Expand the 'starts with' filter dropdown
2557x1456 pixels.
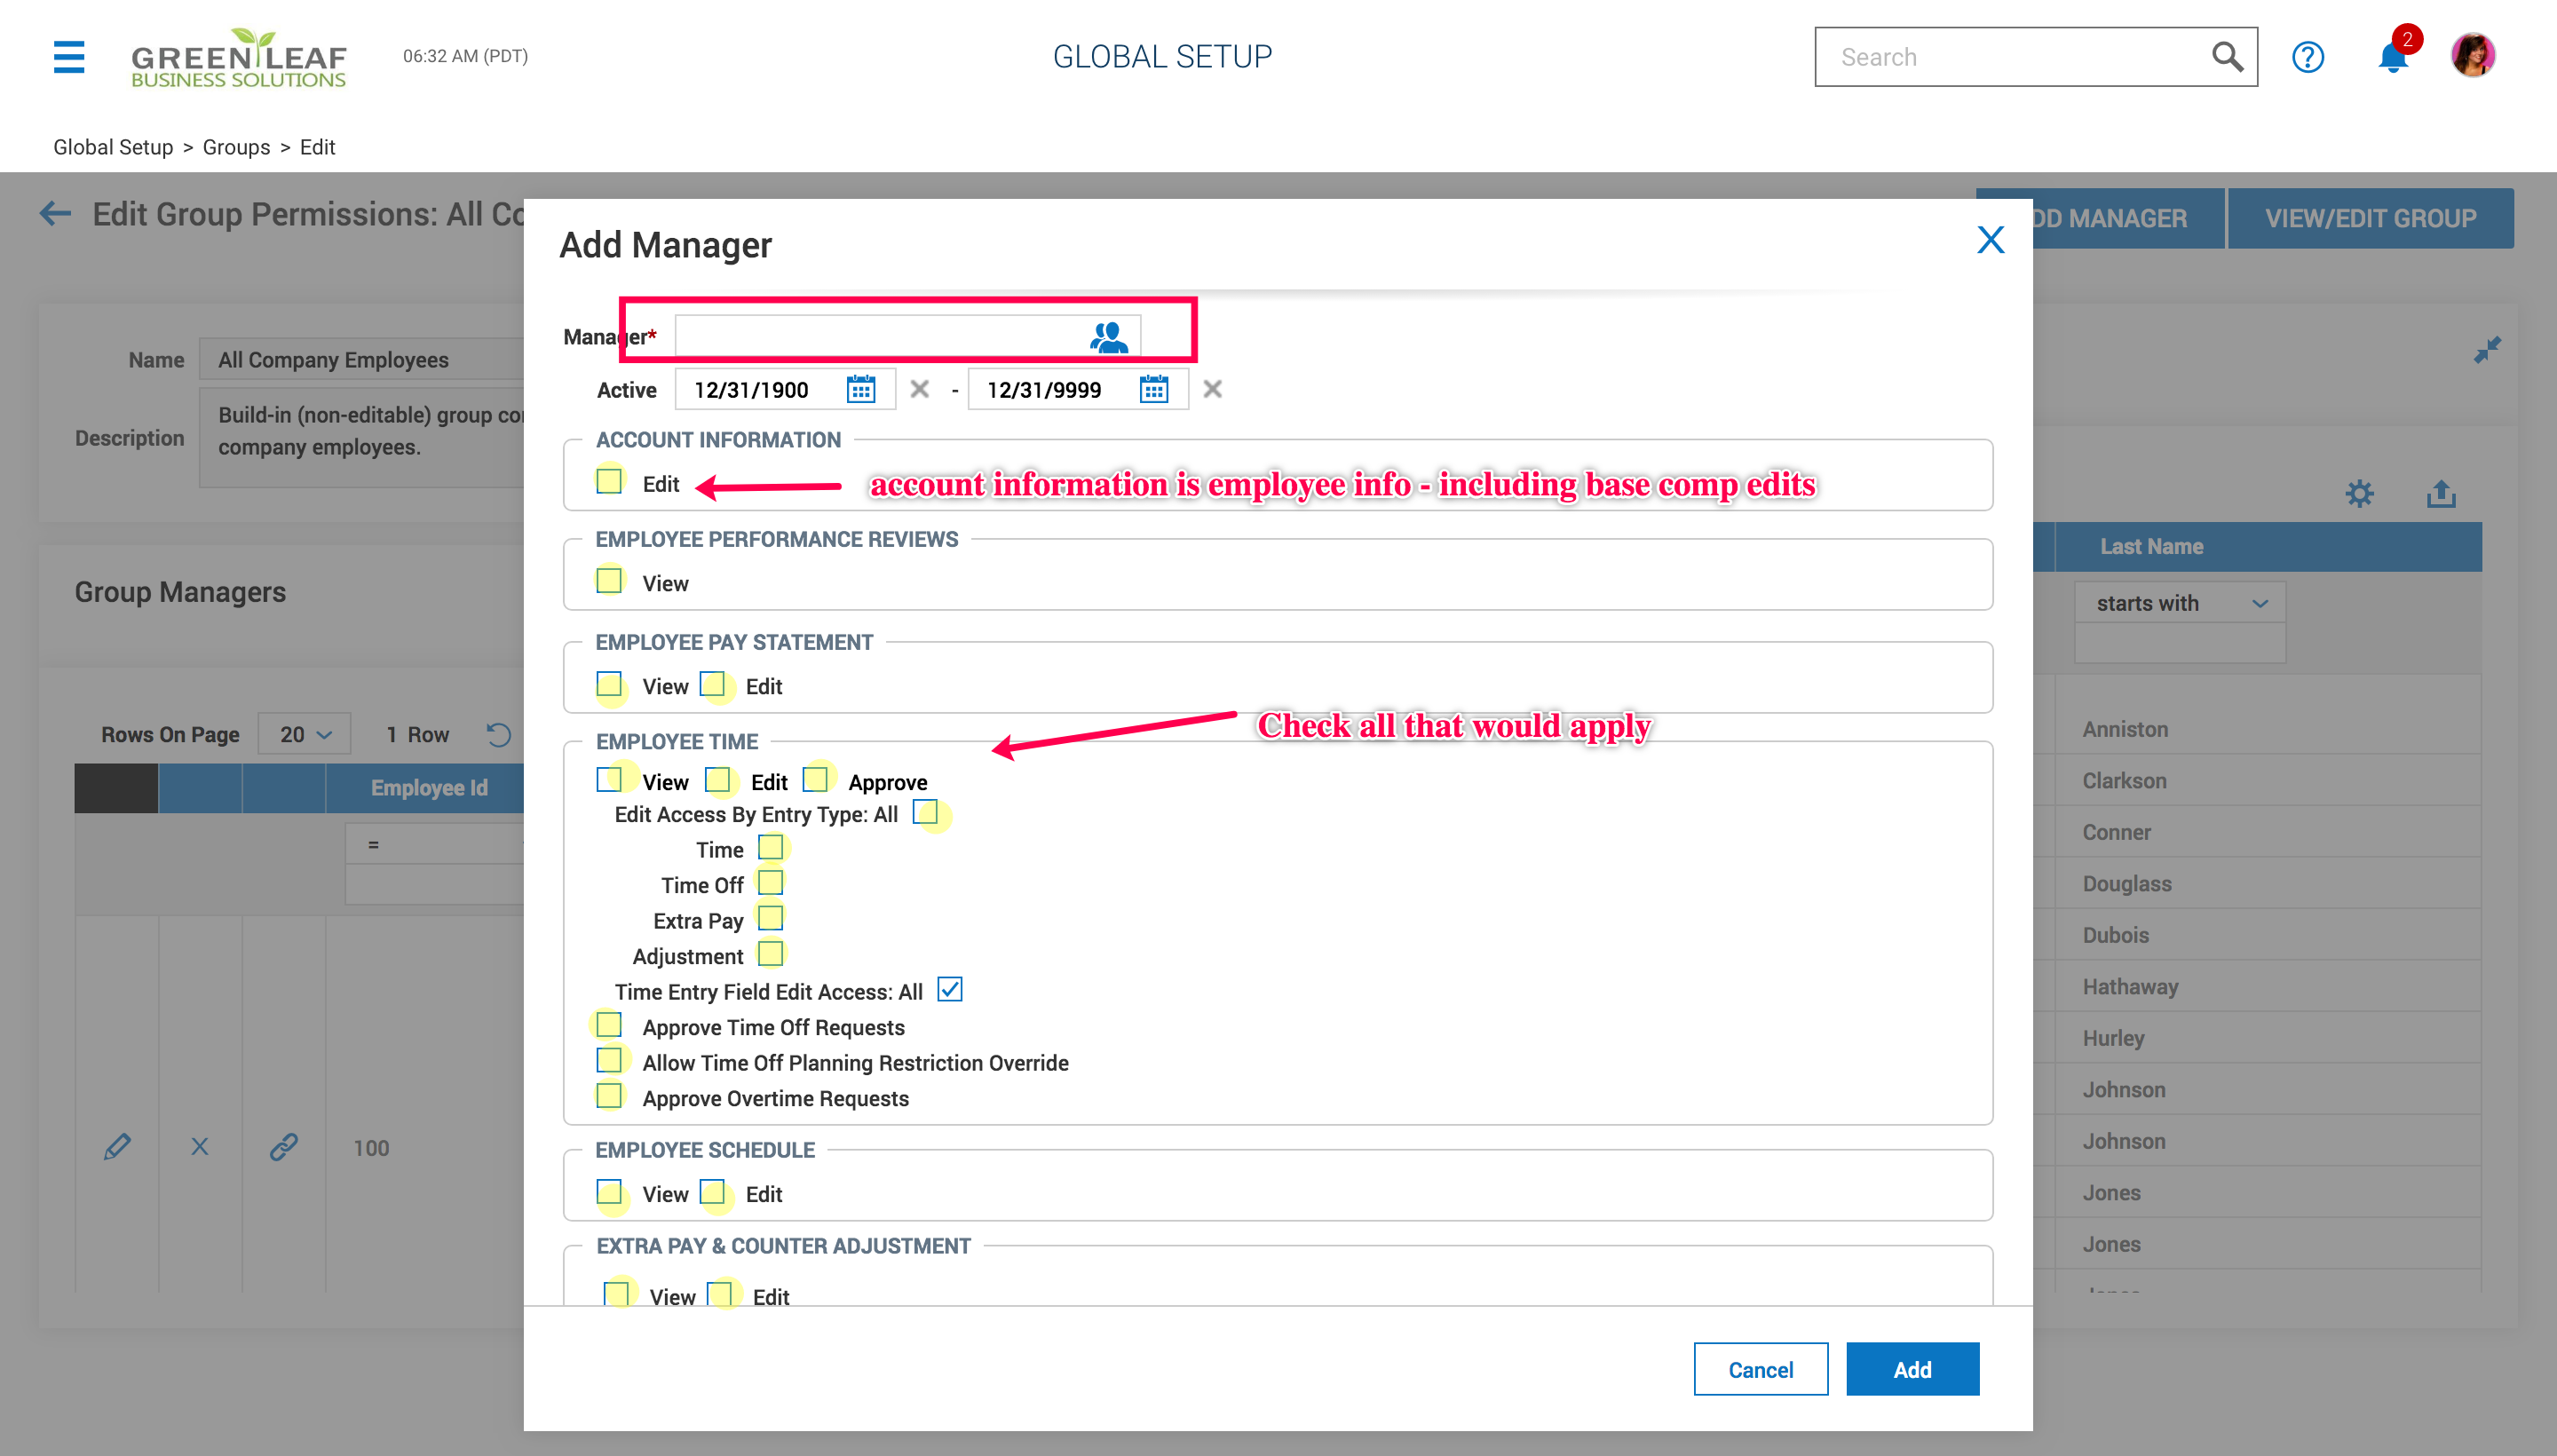(2179, 603)
